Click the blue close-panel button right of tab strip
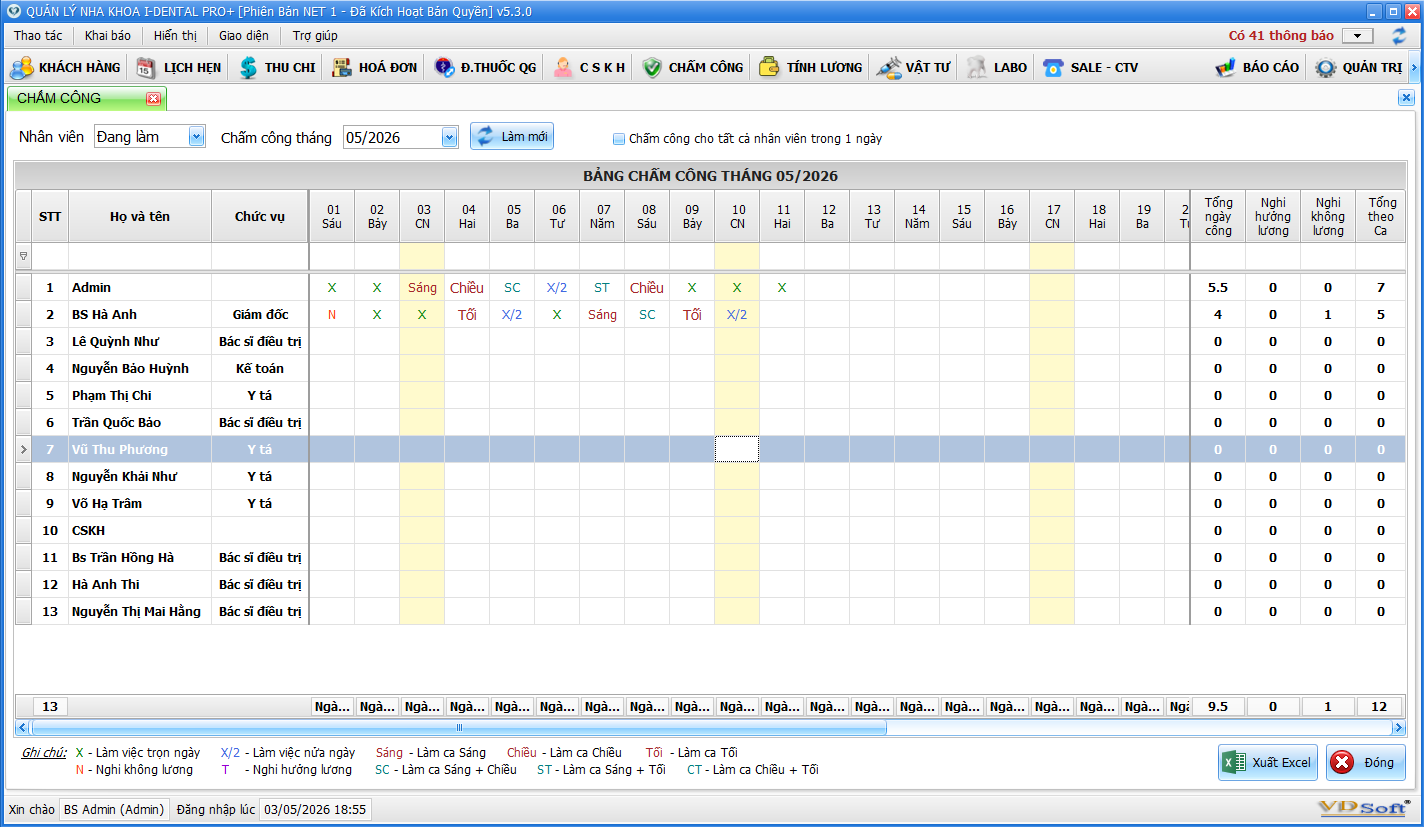 [x=1406, y=98]
